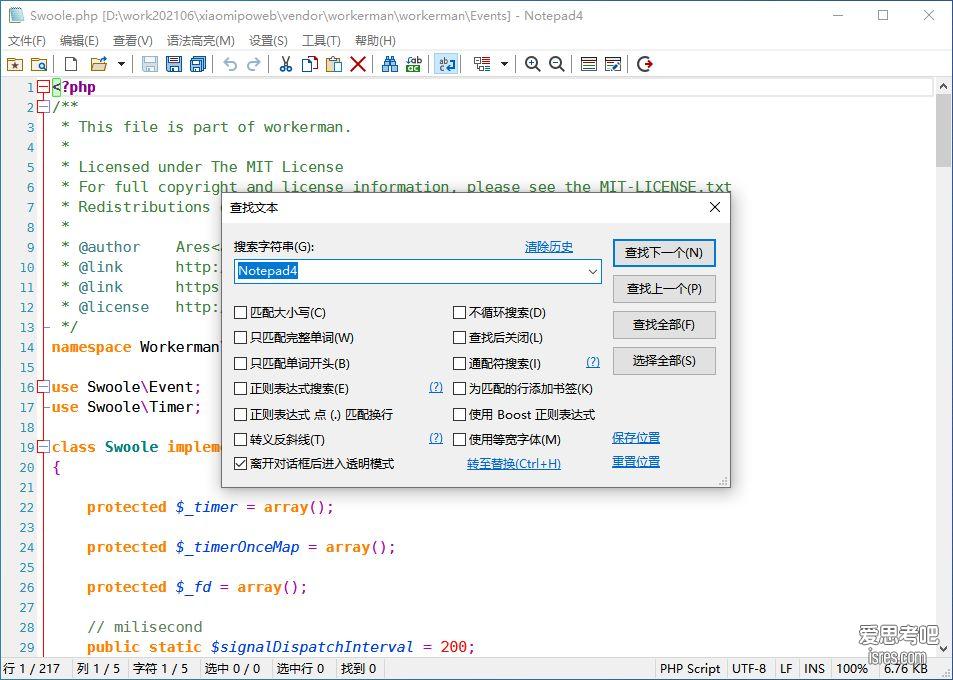Delete selection with red X icon
Screen dimensions: 953x680
click(x=358, y=64)
